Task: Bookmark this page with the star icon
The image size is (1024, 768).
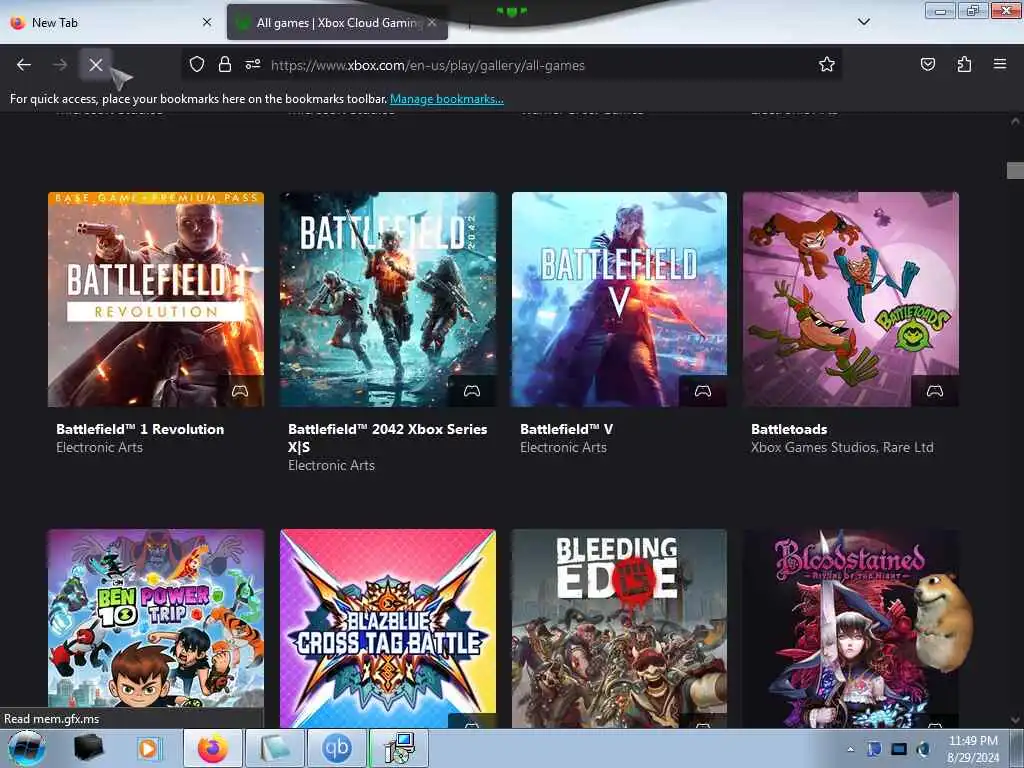Action: [x=827, y=64]
